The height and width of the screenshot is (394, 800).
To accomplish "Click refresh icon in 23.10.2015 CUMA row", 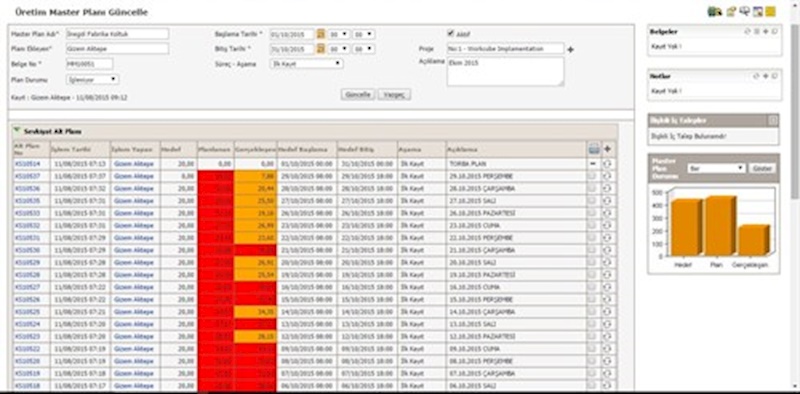I will click(x=607, y=225).
